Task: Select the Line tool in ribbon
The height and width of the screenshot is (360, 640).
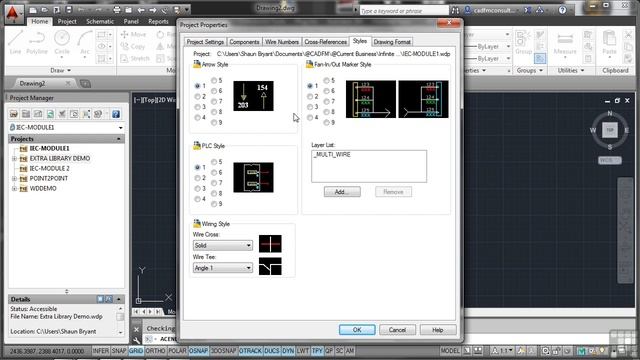Action: click(15, 42)
